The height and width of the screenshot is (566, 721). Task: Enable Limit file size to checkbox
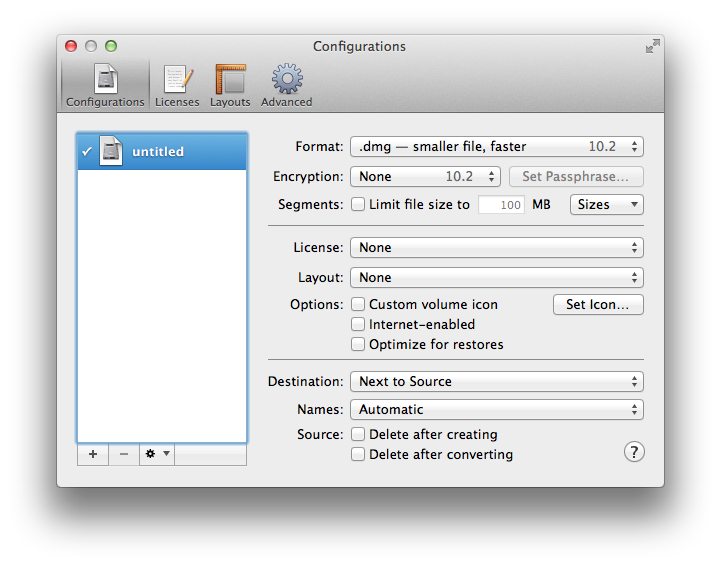(x=358, y=205)
